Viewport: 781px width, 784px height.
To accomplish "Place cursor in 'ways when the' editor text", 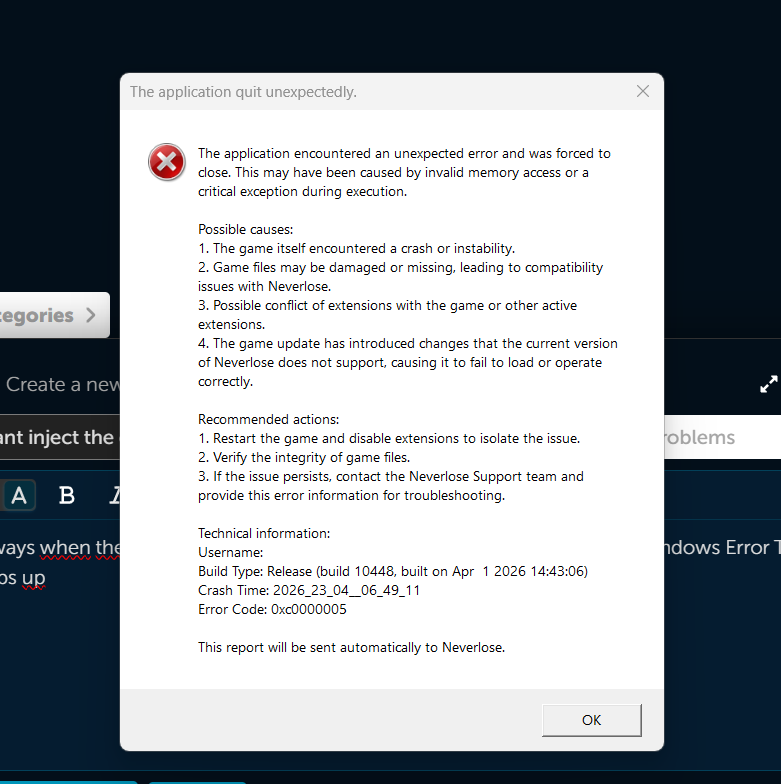I will [60, 548].
